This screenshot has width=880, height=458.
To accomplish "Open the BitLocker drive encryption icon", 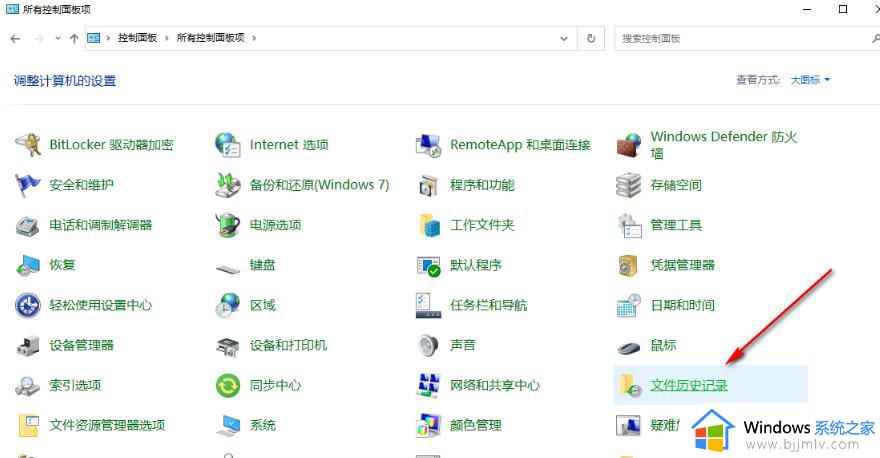I will tap(28, 145).
